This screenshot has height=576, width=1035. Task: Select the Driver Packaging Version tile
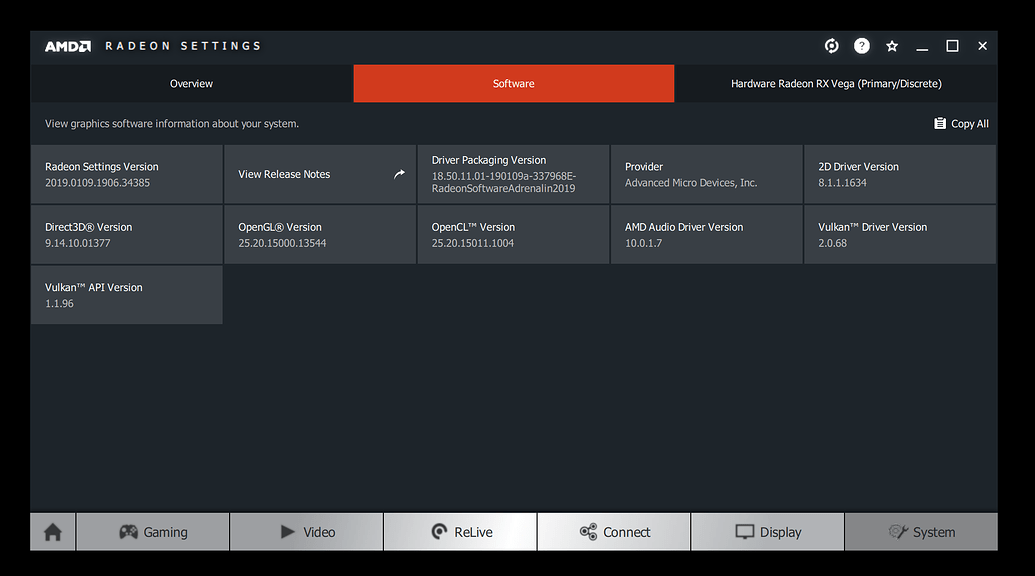coord(514,174)
